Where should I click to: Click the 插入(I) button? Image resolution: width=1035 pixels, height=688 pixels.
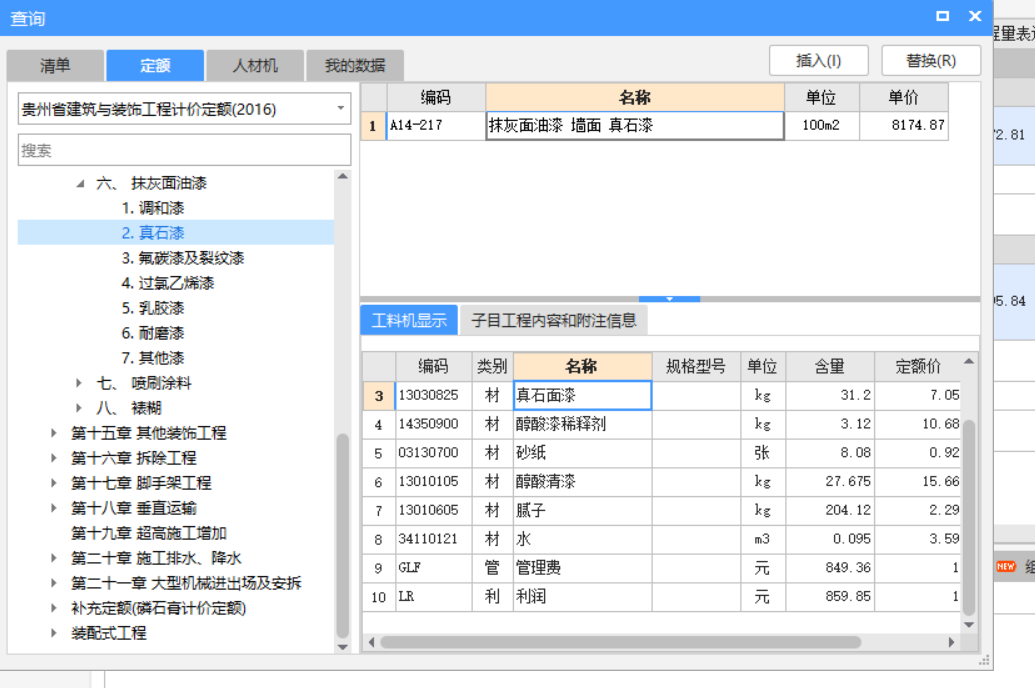[x=818, y=61]
